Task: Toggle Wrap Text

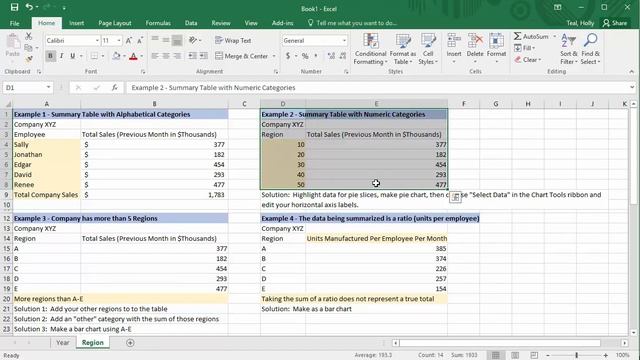Action: pos(233,40)
